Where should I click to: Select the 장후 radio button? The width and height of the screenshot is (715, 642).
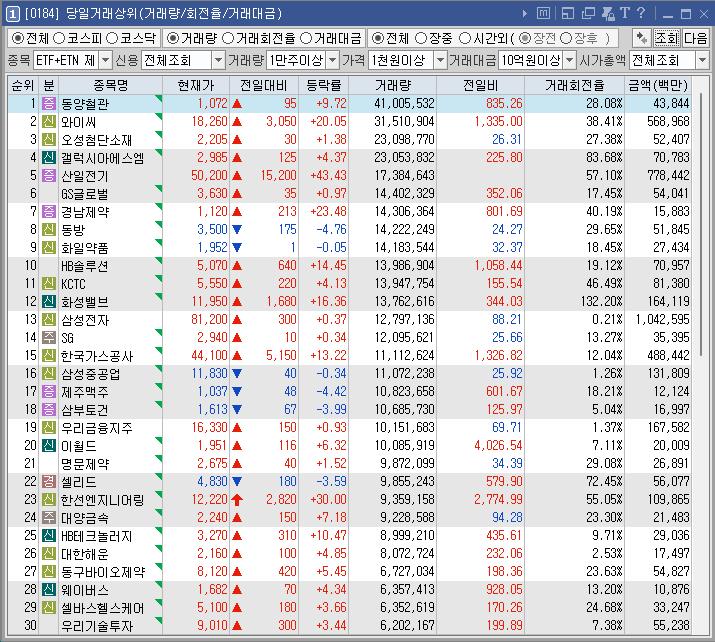pos(566,38)
